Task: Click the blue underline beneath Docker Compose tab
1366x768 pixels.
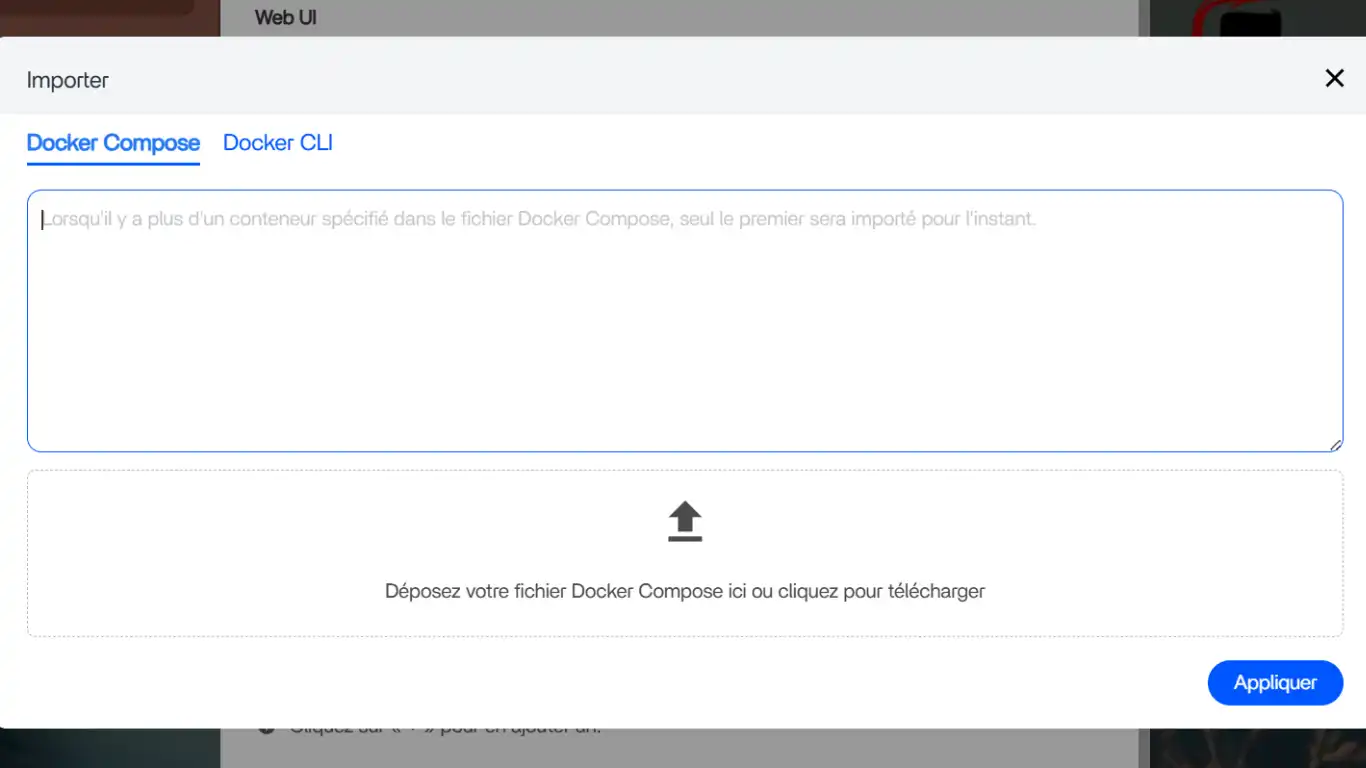Action: click(113, 163)
